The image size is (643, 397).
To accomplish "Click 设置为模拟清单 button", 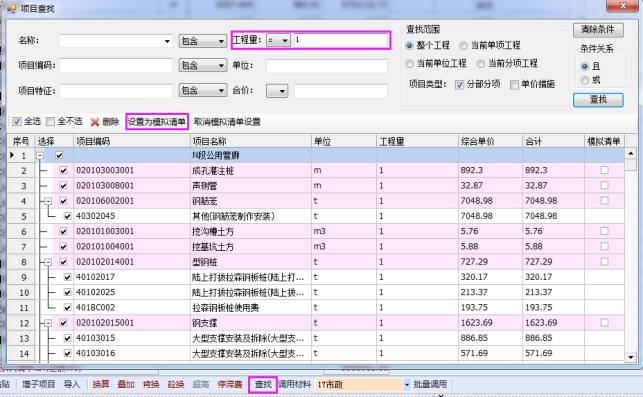I will click(x=157, y=122).
